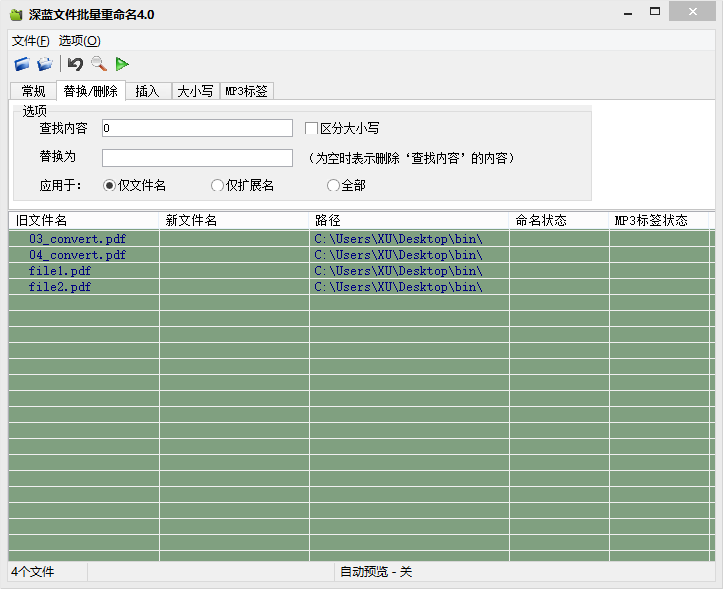Image resolution: width=723 pixels, height=589 pixels.
Task: Open the 选项(O) menu
Action: 79,41
